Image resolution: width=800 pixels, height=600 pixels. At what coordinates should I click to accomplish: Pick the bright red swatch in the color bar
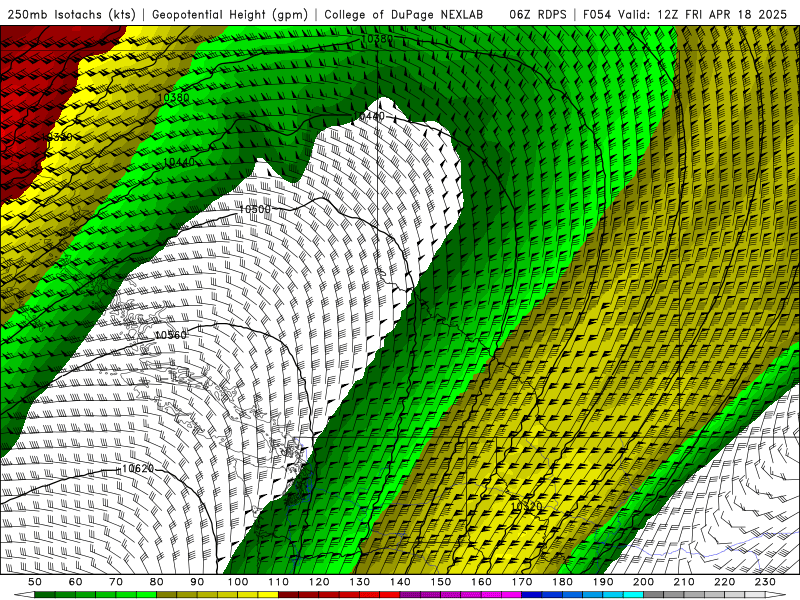coord(389,594)
